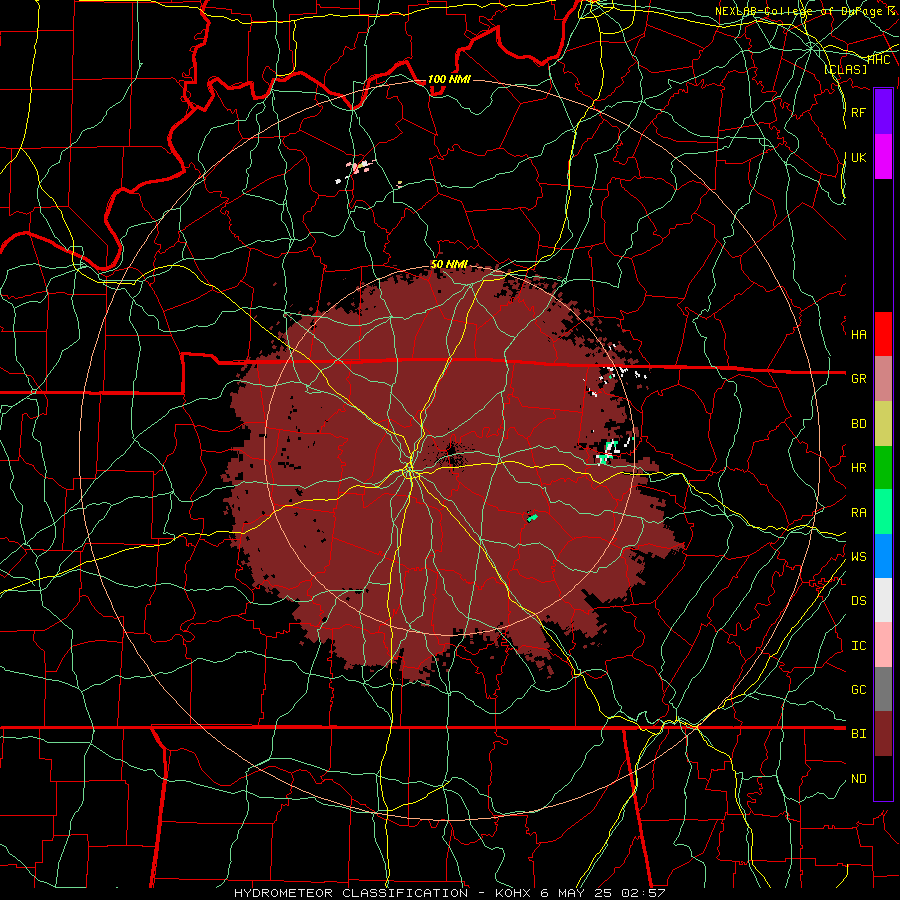Click the radar site at highway convergence center
Screen dimensions: 900x900
(x=410, y=472)
